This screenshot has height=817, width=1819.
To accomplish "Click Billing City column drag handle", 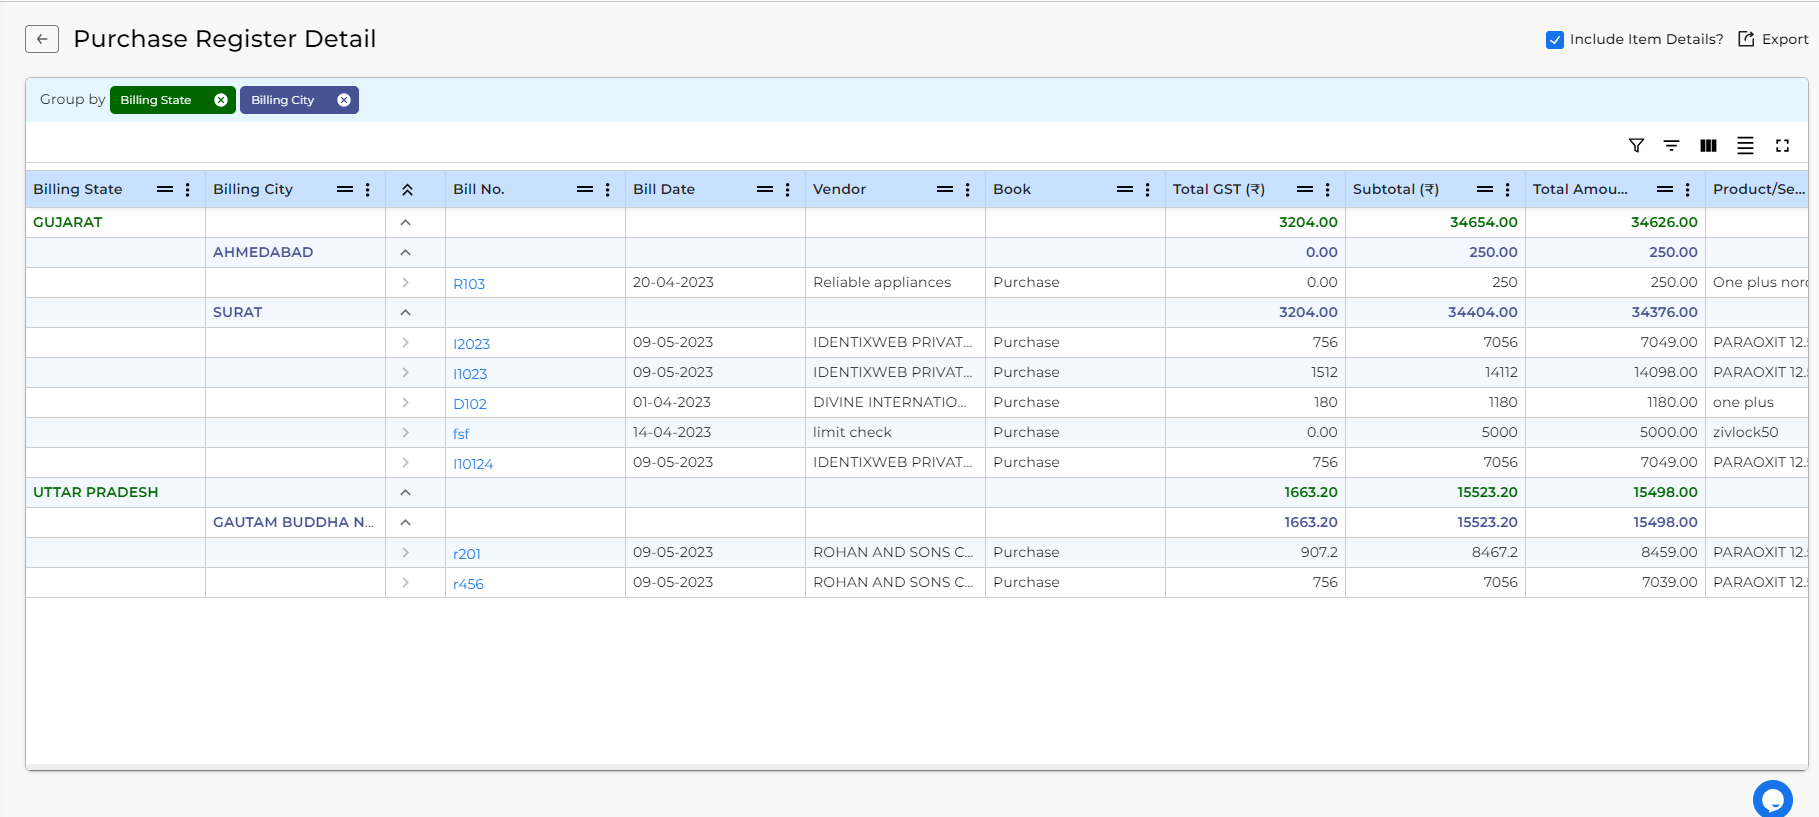I will point(345,189).
